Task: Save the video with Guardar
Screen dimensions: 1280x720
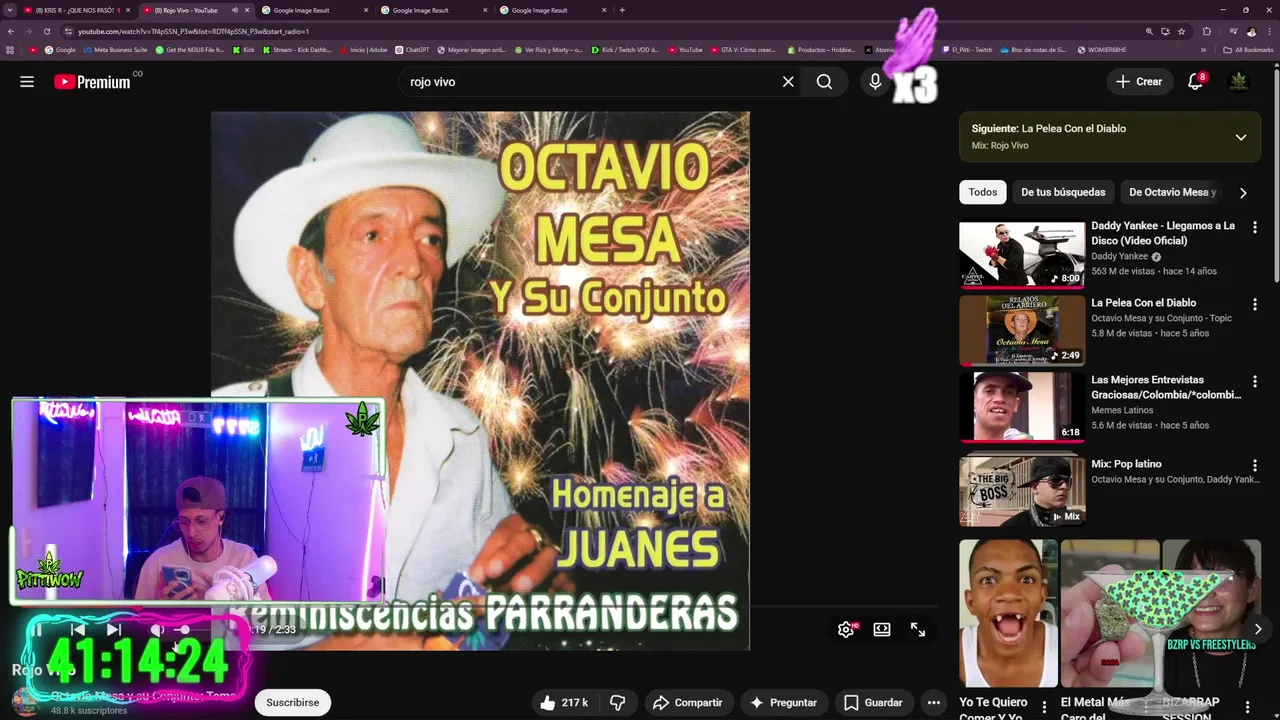Action: [x=873, y=703]
